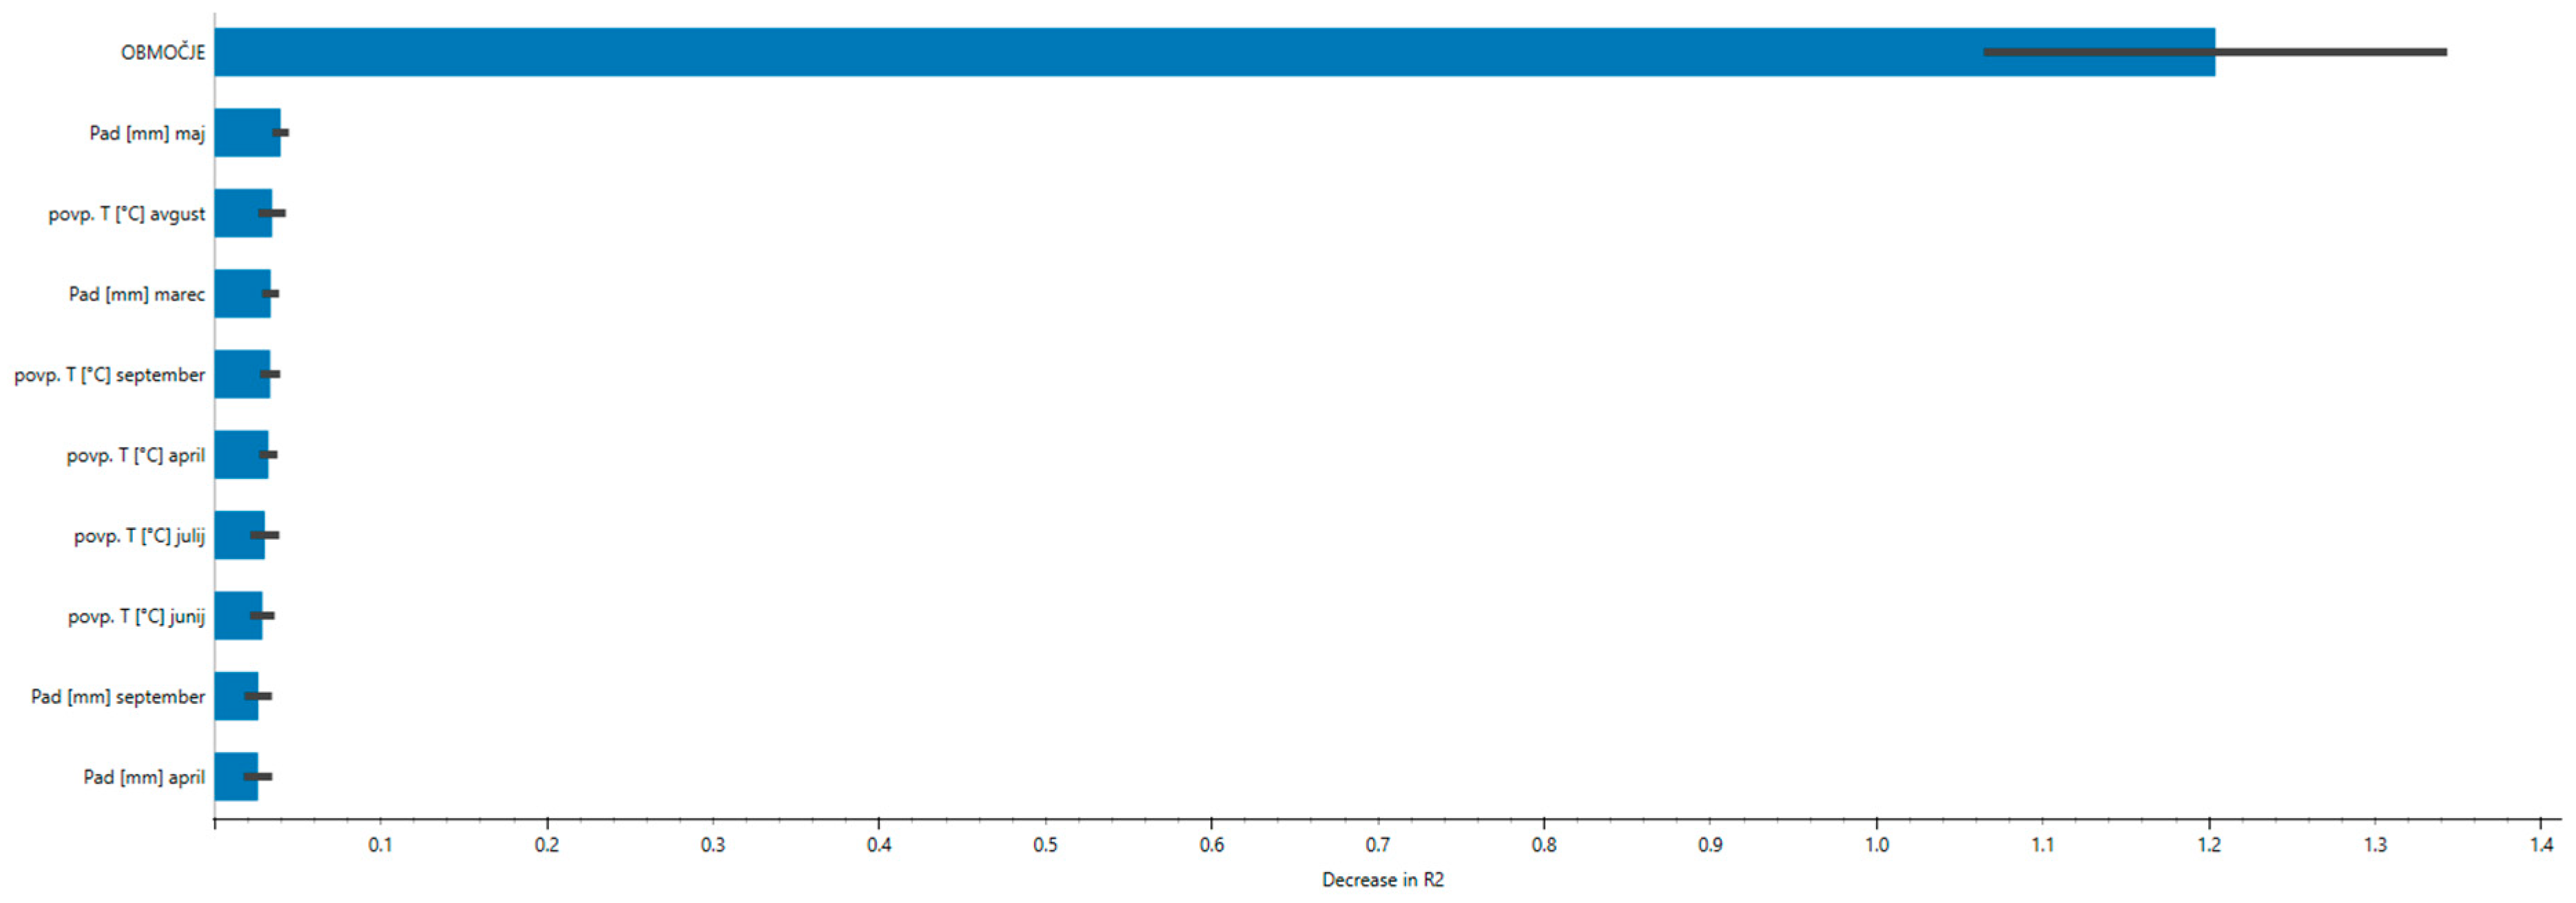
Task: Select the Pad [mm] september bar
Action: [x=229, y=696]
